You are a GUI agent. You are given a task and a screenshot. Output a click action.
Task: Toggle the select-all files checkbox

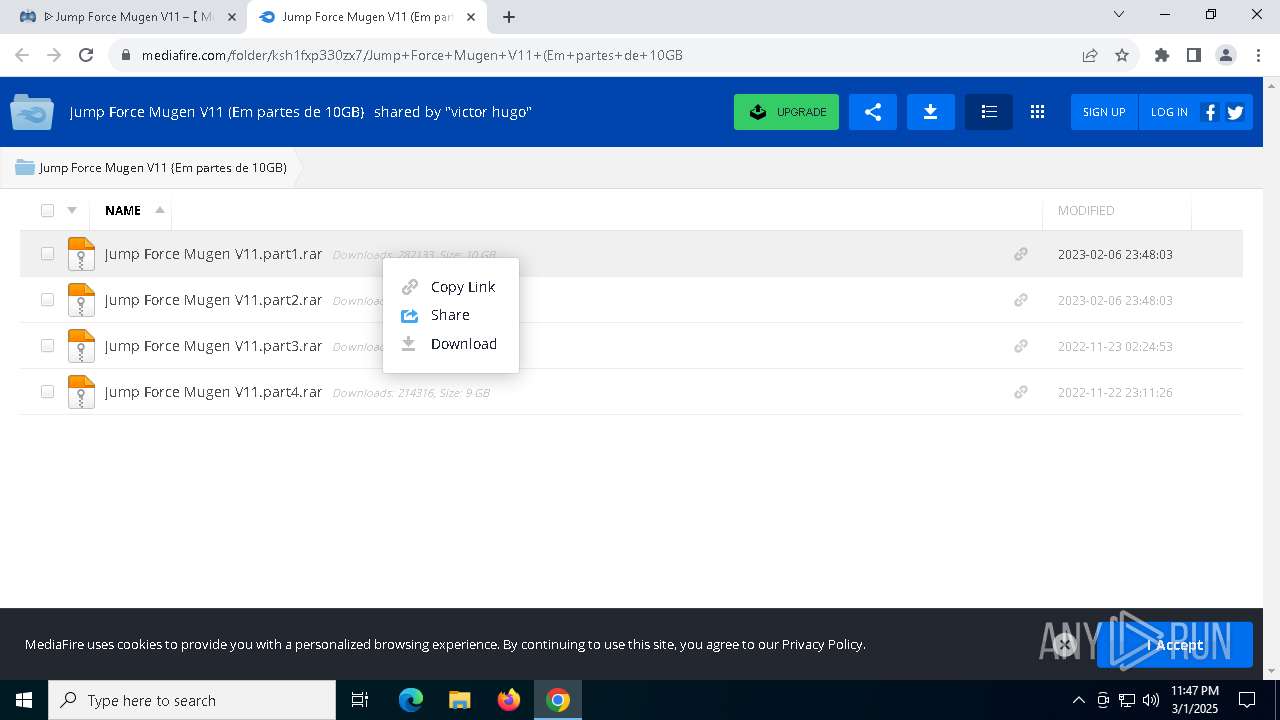[x=47, y=210]
